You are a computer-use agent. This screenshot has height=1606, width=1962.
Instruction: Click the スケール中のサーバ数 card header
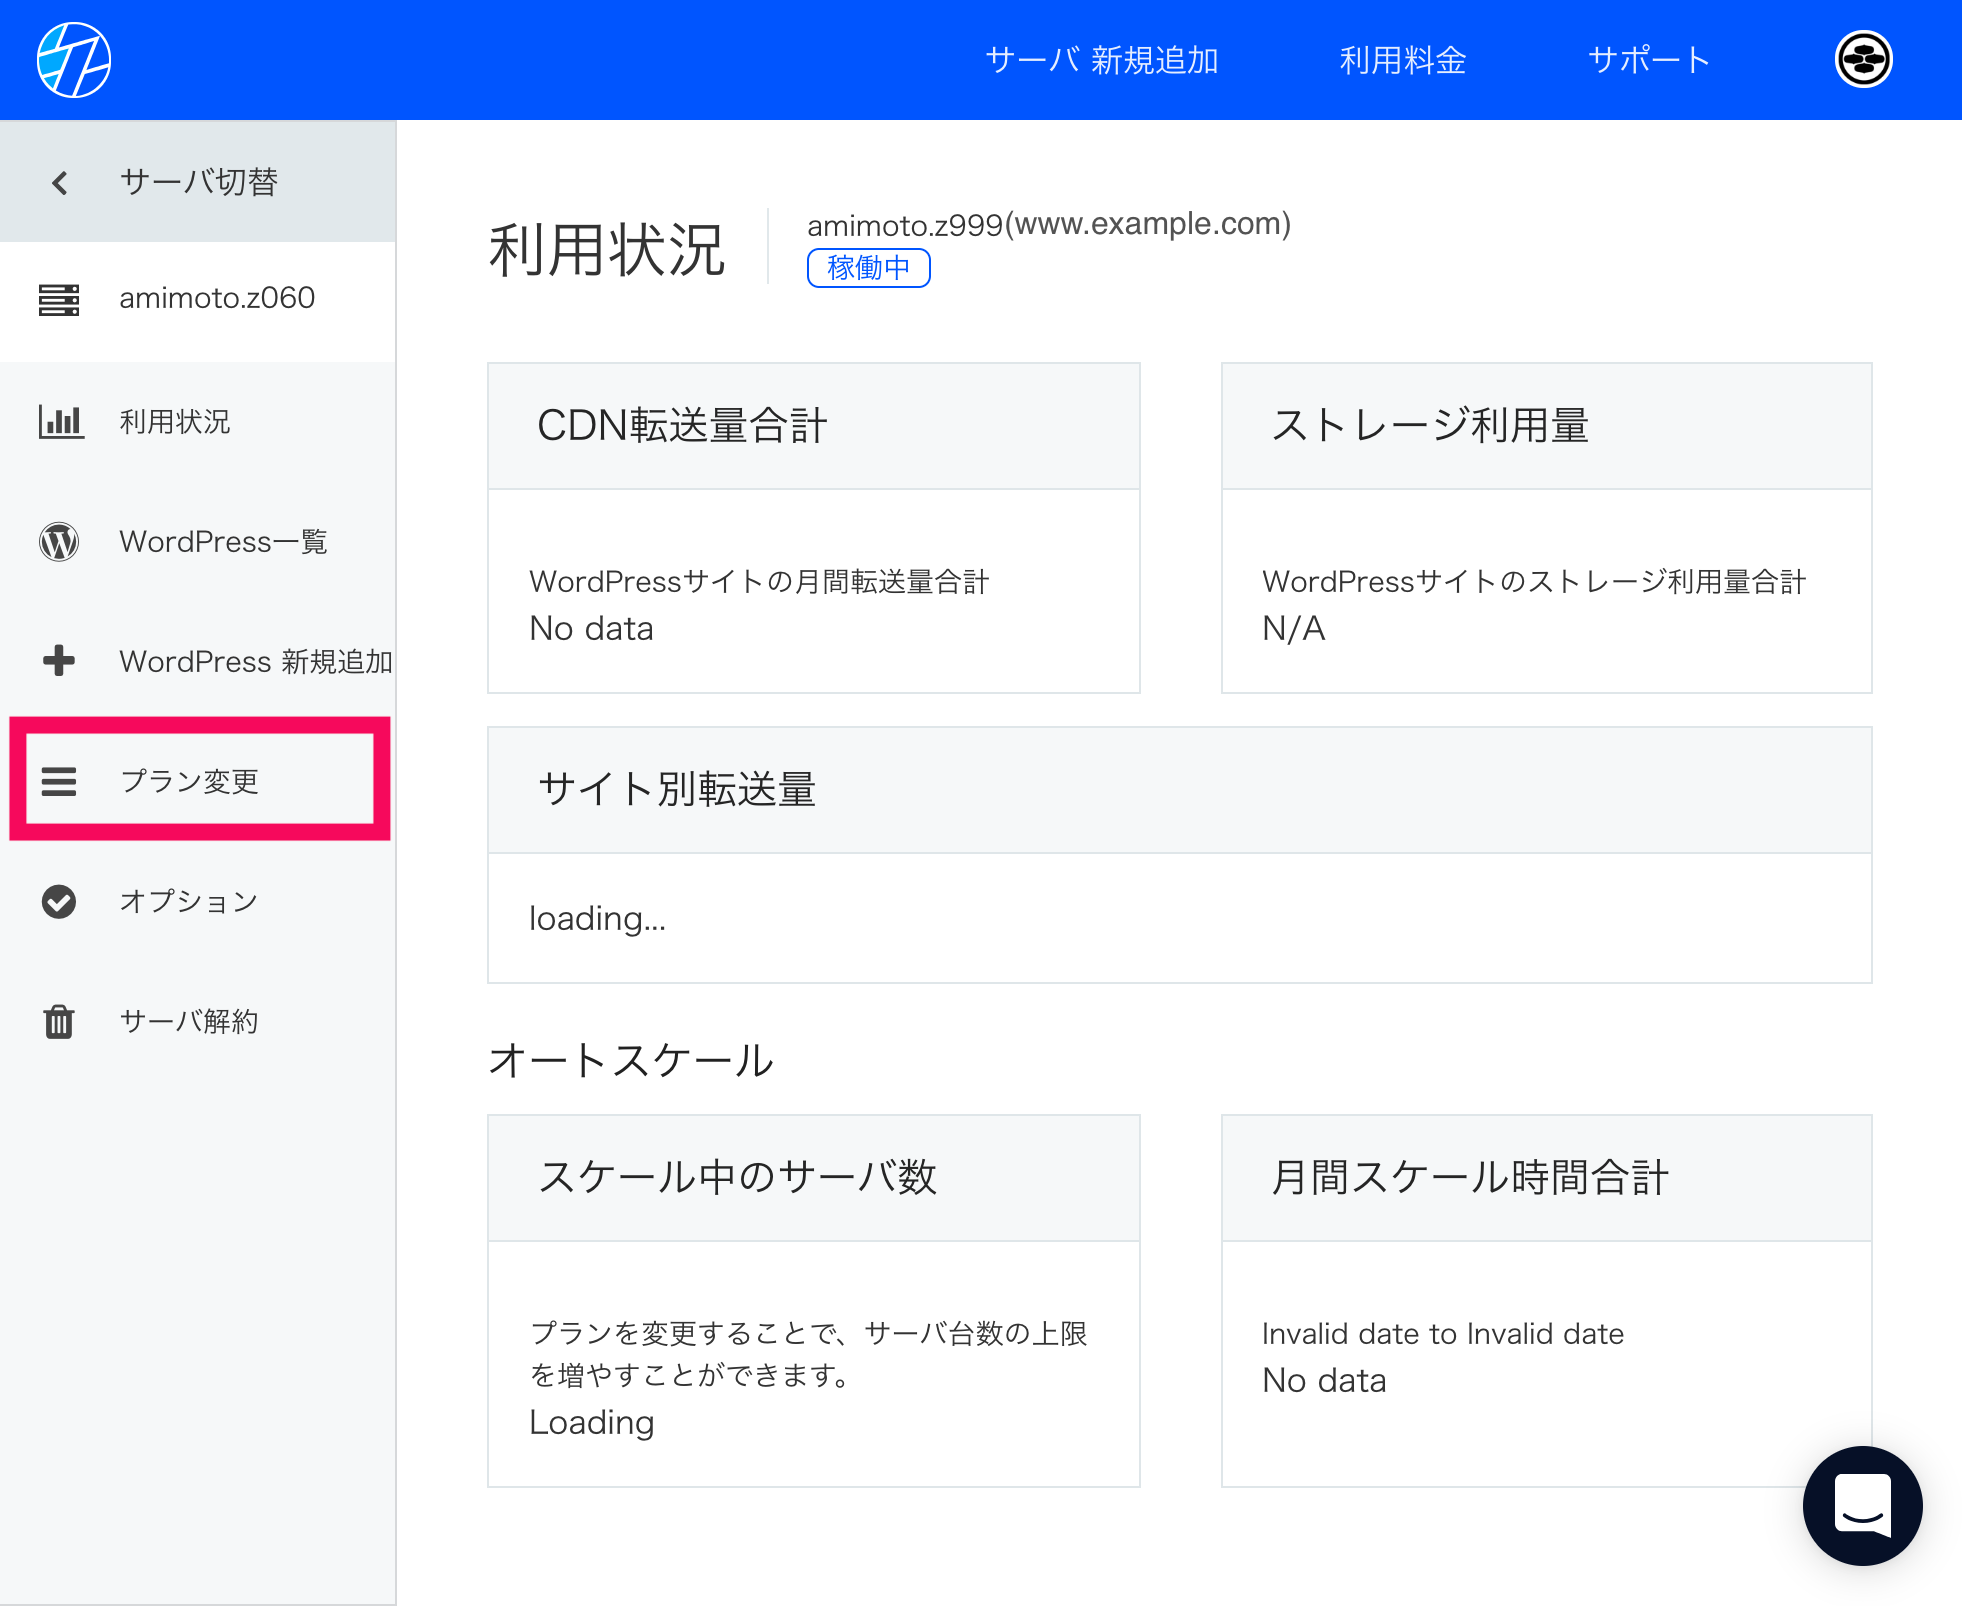click(x=813, y=1178)
